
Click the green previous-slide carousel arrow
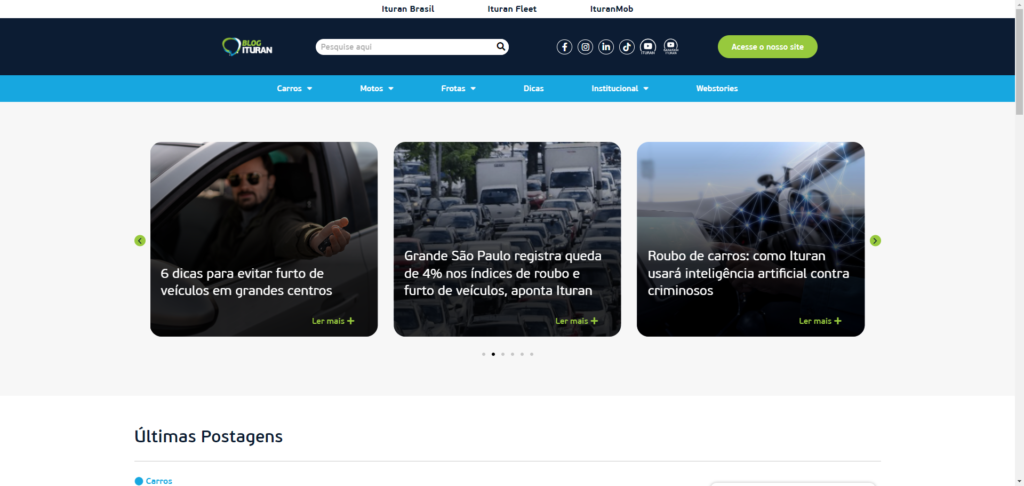click(x=140, y=241)
